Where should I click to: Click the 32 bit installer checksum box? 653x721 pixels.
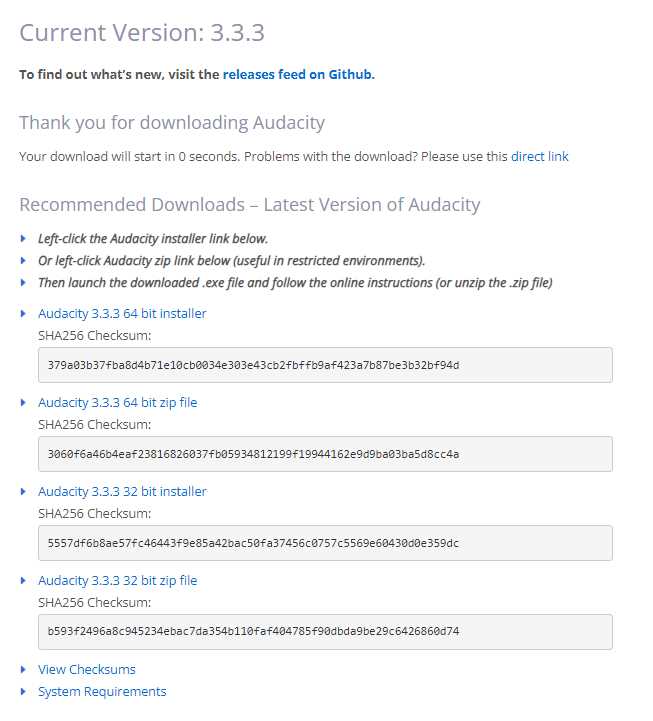coord(325,543)
